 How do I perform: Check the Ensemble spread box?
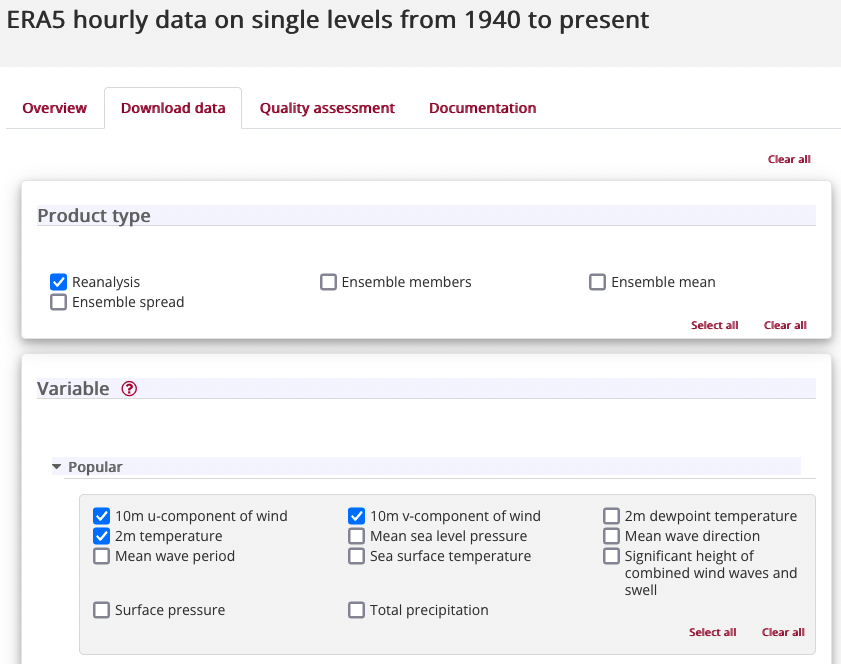pos(58,302)
